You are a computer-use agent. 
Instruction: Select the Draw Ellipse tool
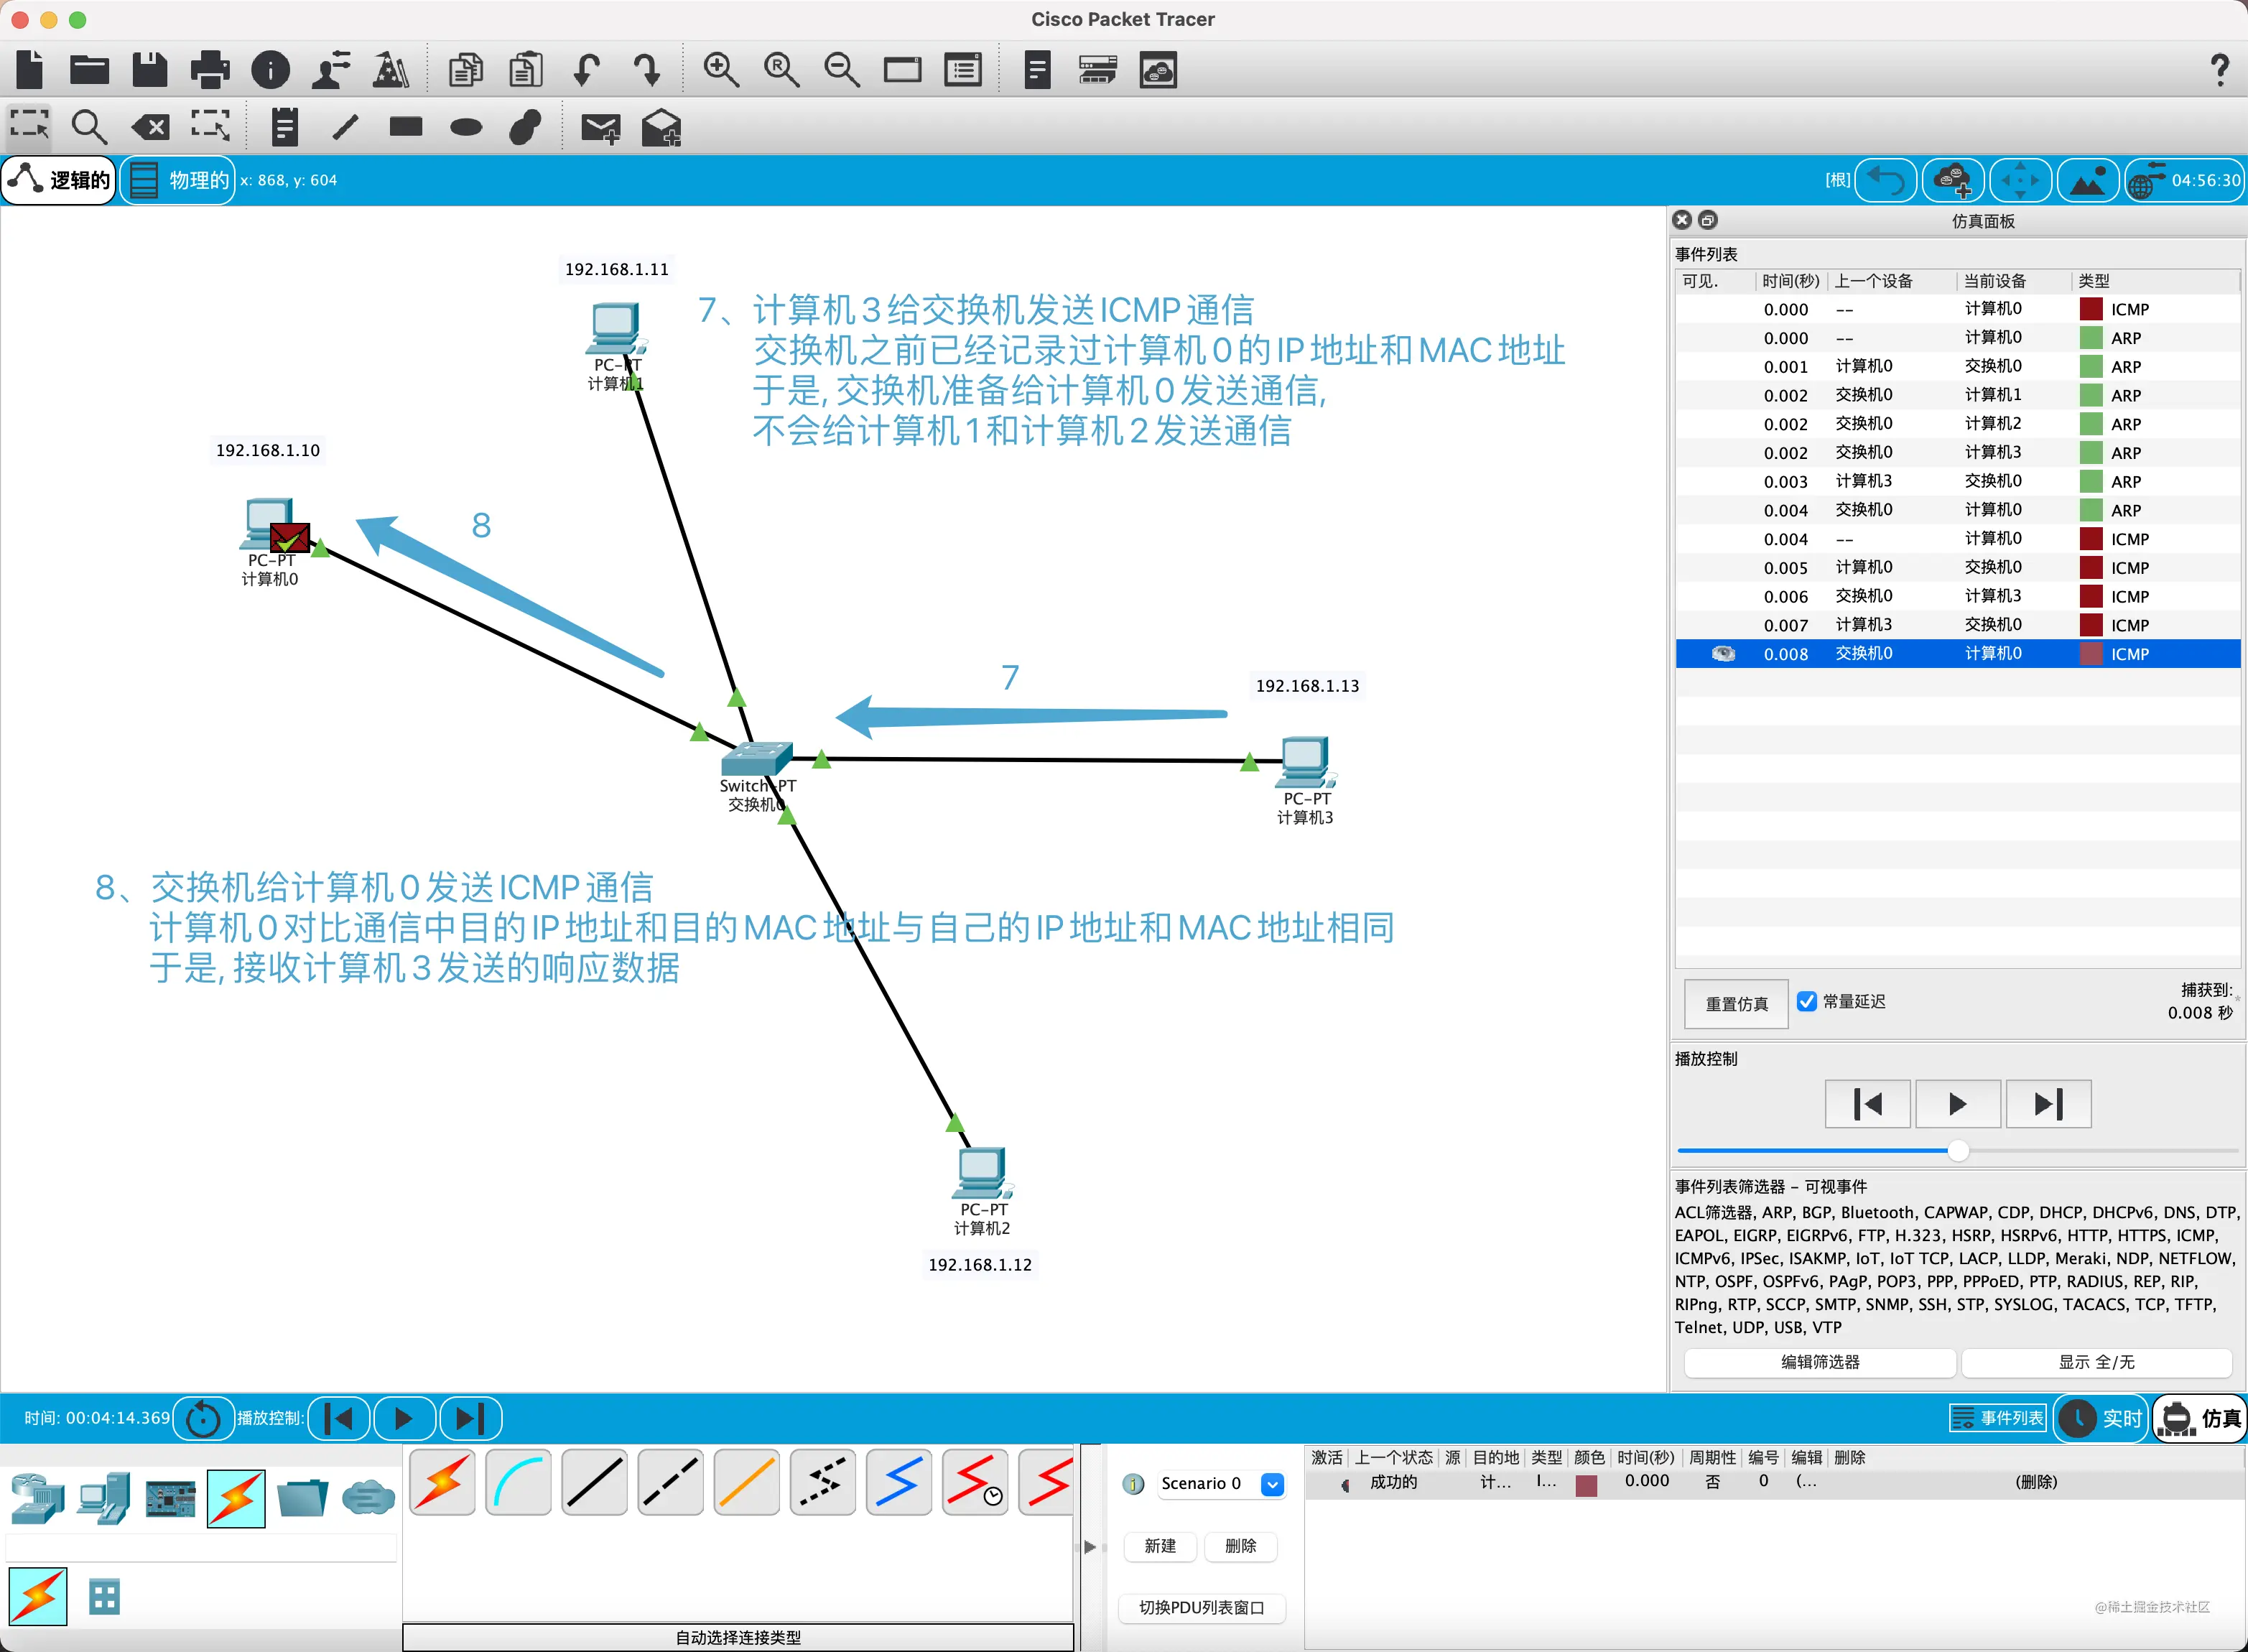tap(466, 127)
